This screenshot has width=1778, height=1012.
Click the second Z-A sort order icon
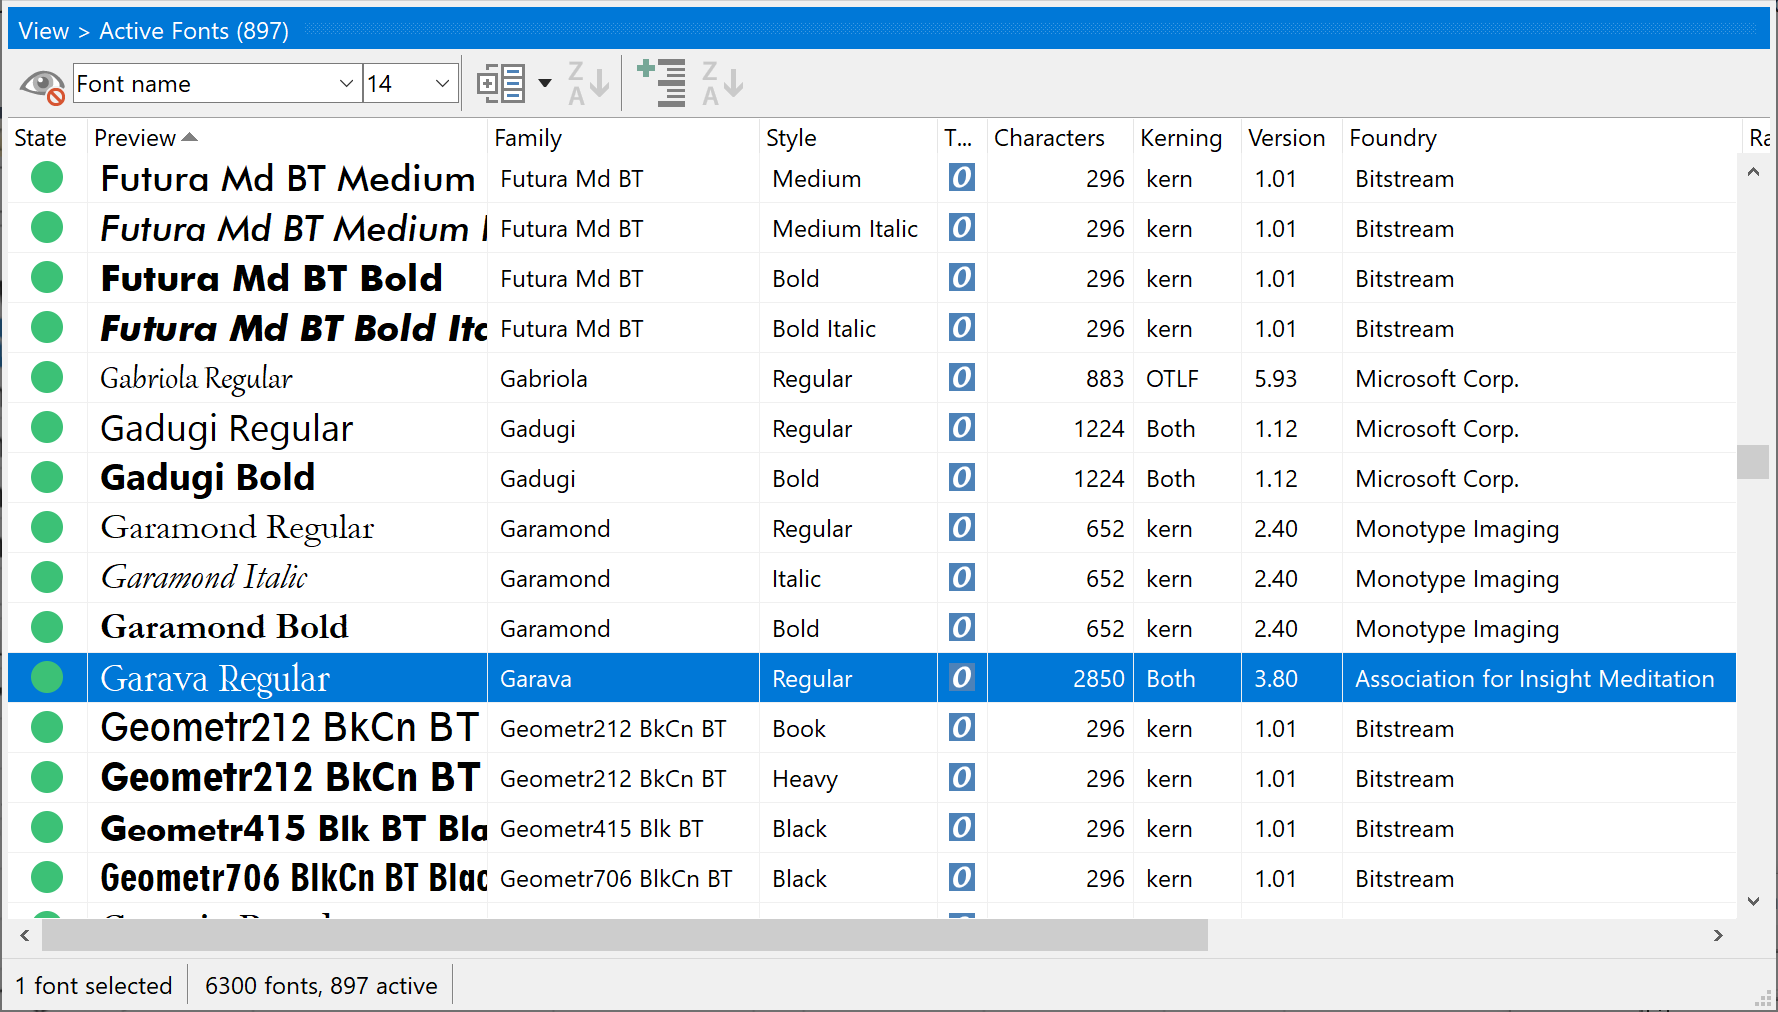(x=722, y=83)
